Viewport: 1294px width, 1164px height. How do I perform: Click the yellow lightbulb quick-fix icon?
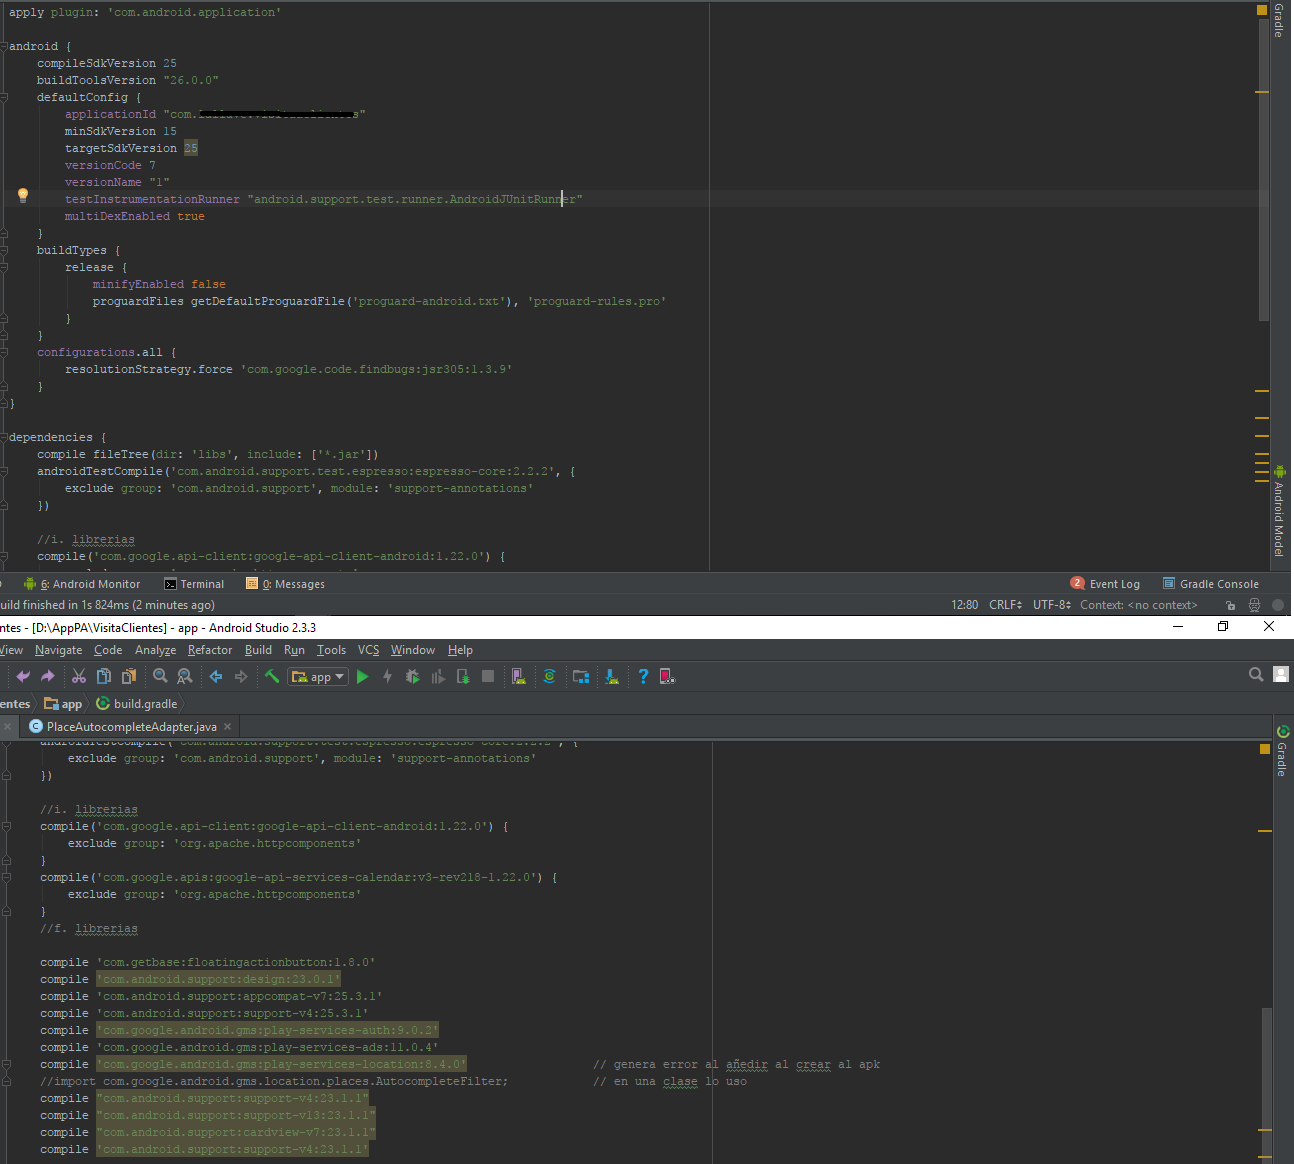23,196
